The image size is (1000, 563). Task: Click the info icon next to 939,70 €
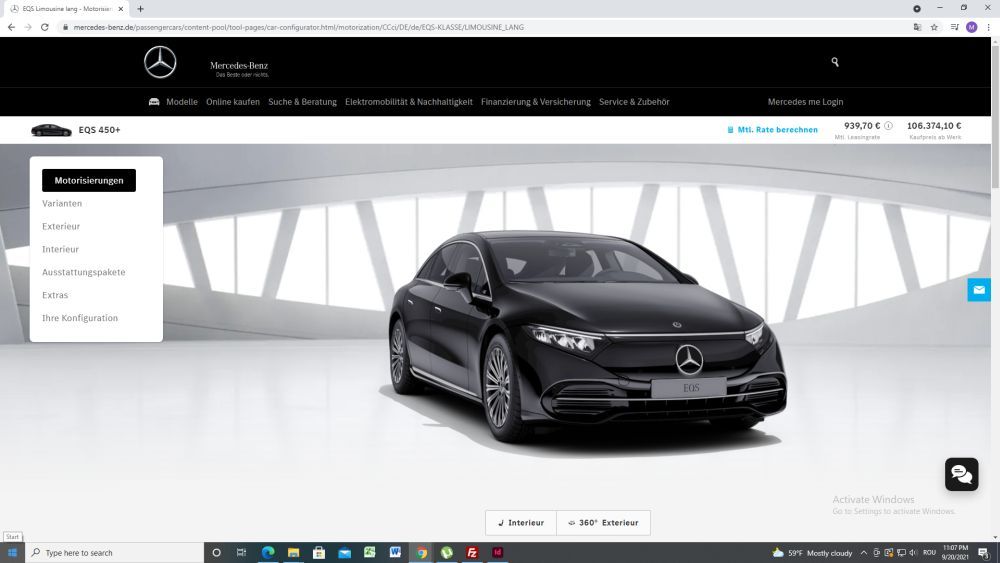(888, 126)
